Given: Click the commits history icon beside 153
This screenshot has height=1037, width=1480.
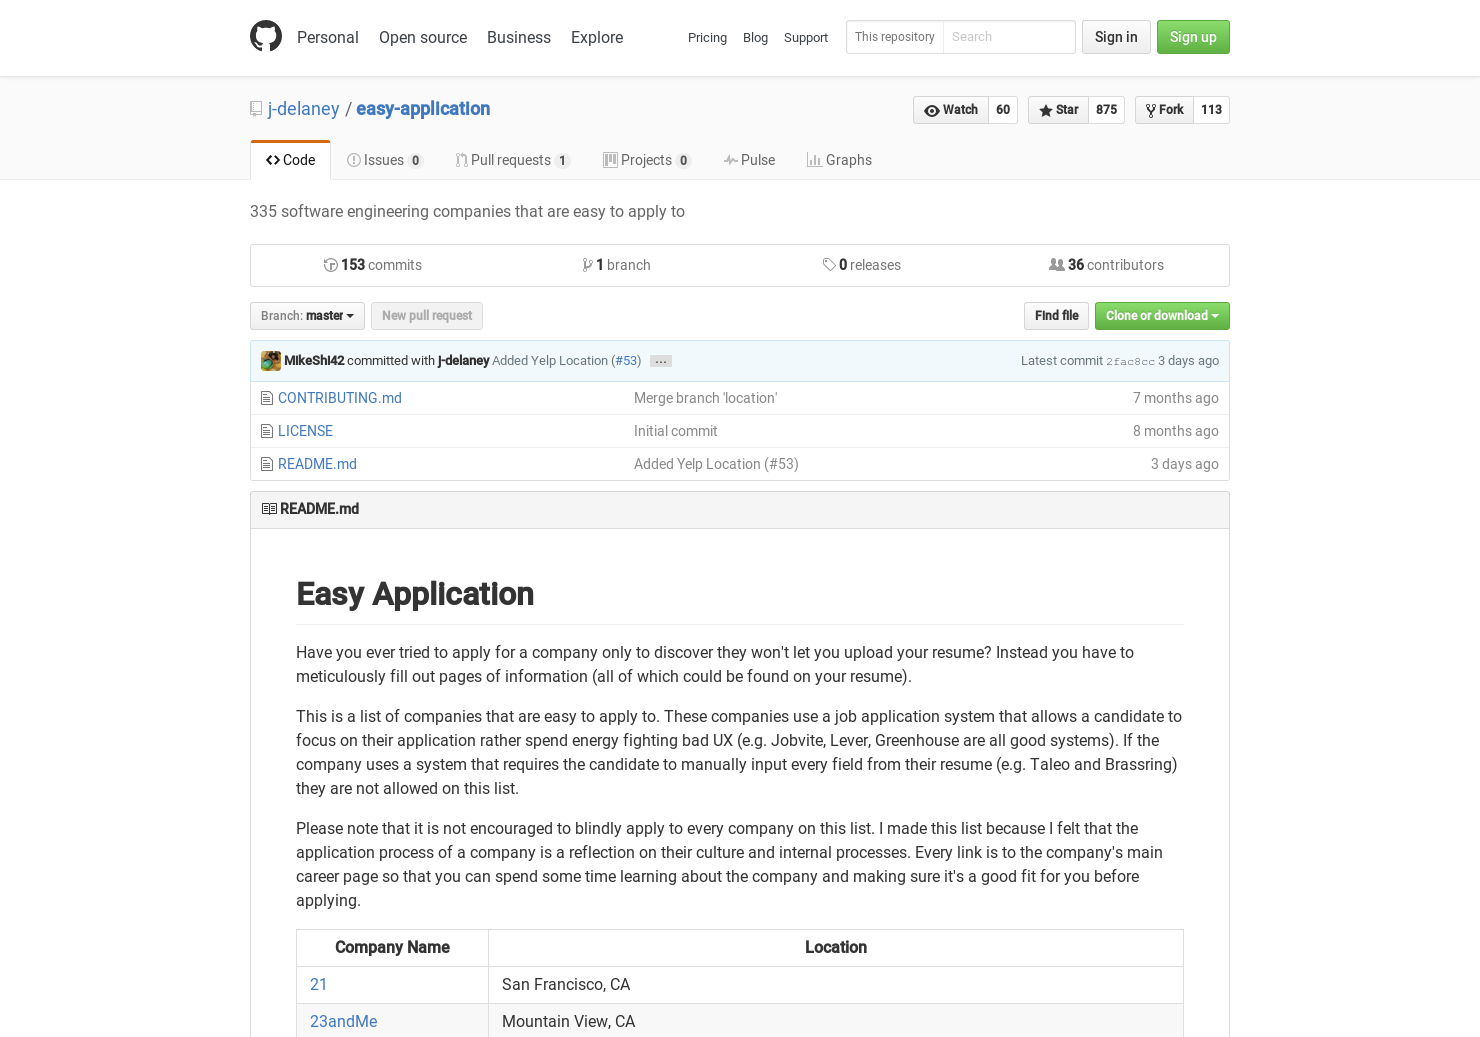Looking at the screenshot, I should click(330, 265).
